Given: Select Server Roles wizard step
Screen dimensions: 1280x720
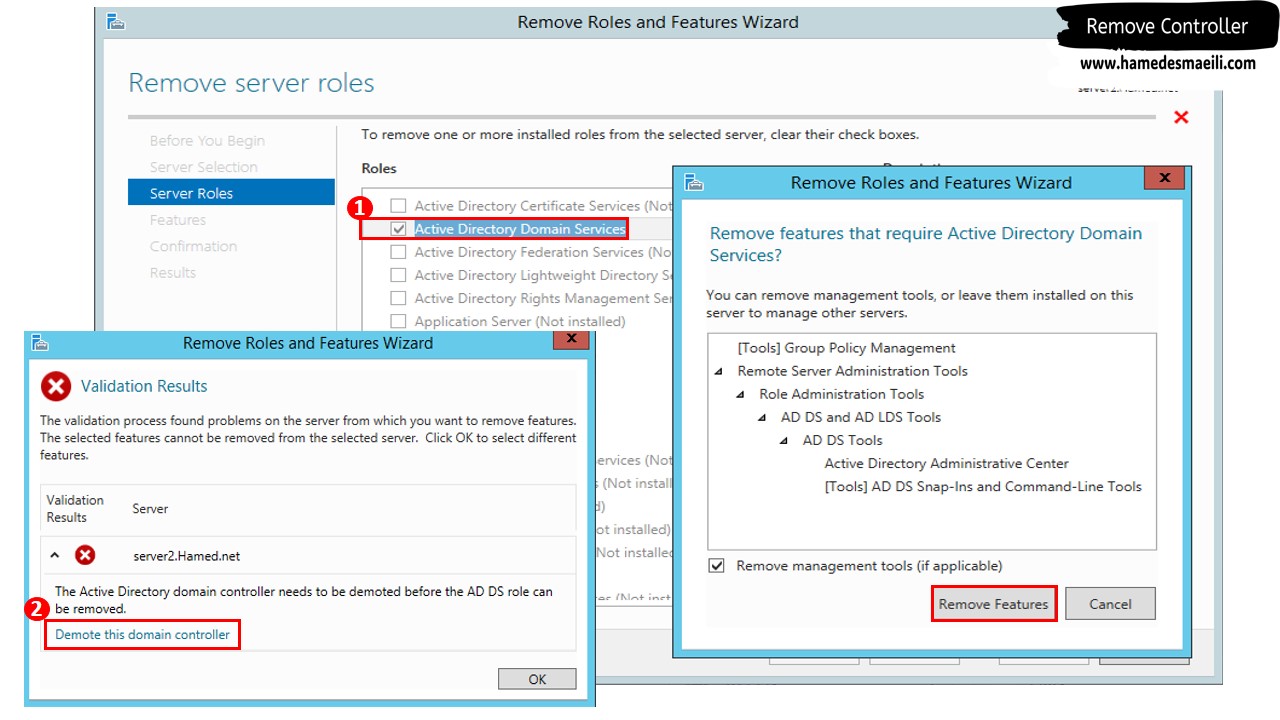Looking at the screenshot, I should point(231,193).
